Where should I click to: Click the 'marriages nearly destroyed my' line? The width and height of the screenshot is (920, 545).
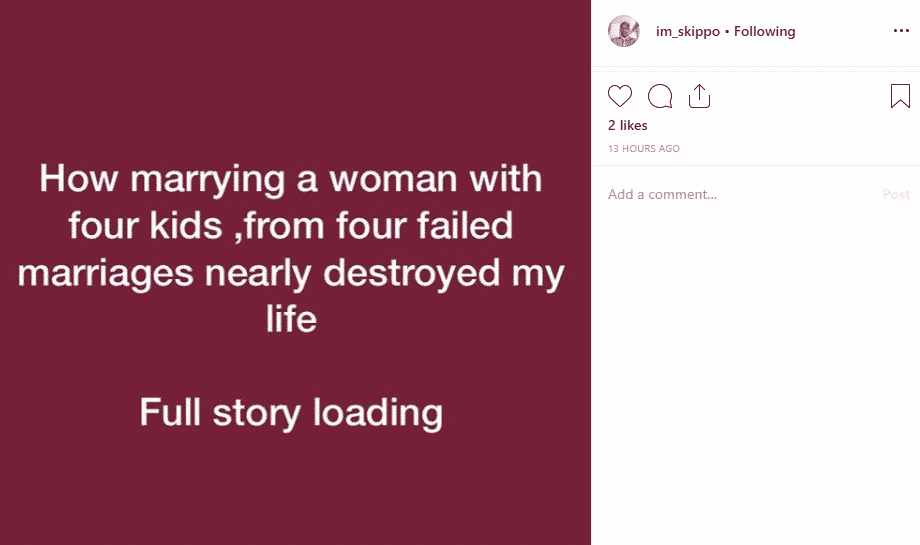[x=291, y=273]
